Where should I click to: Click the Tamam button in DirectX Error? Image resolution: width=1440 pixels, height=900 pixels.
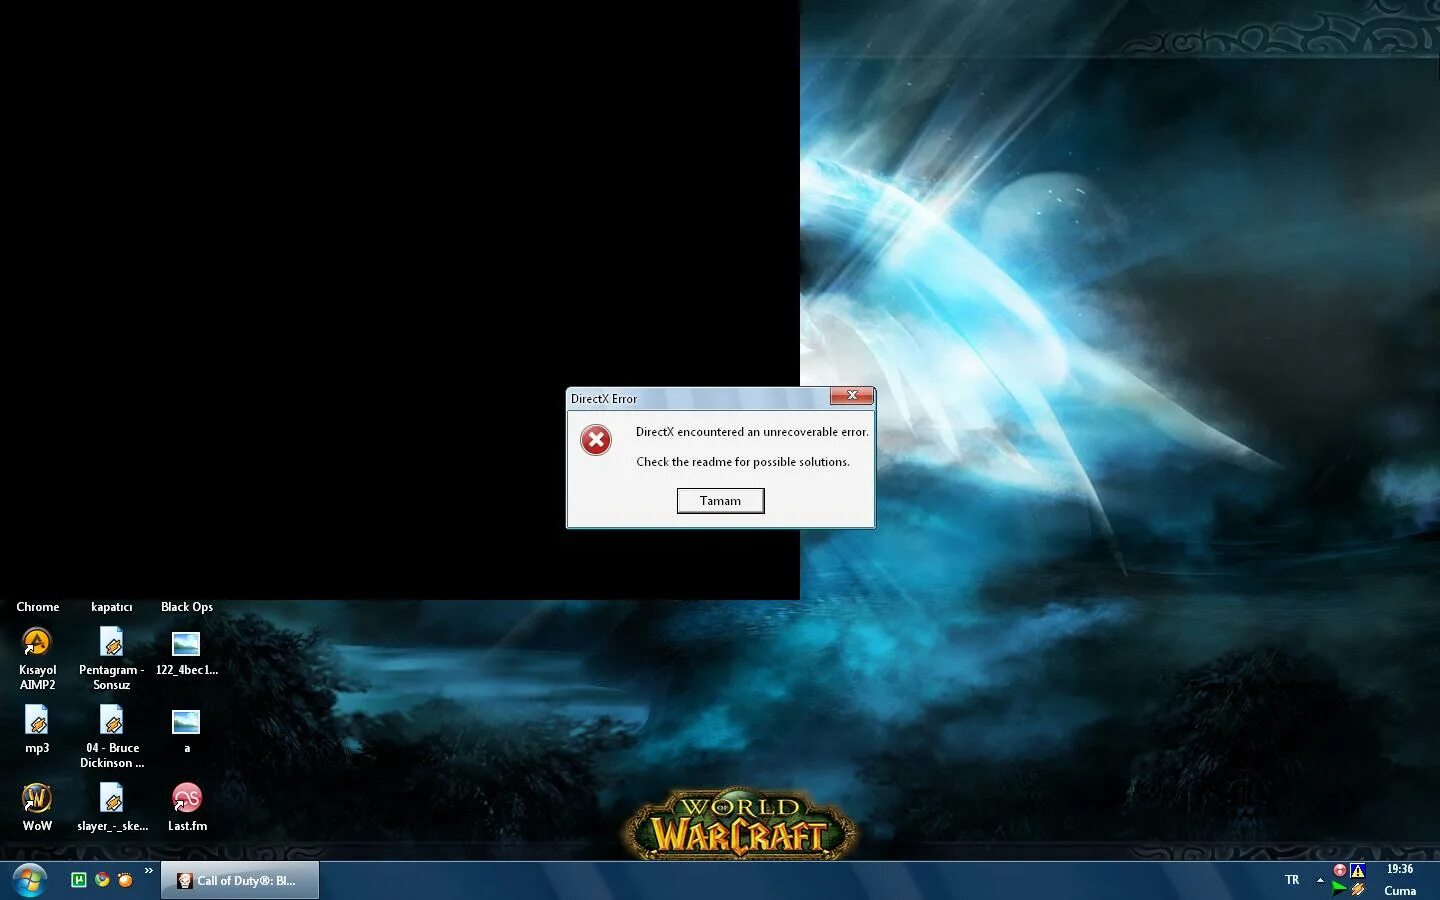pyautogui.click(x=720, y=501)
